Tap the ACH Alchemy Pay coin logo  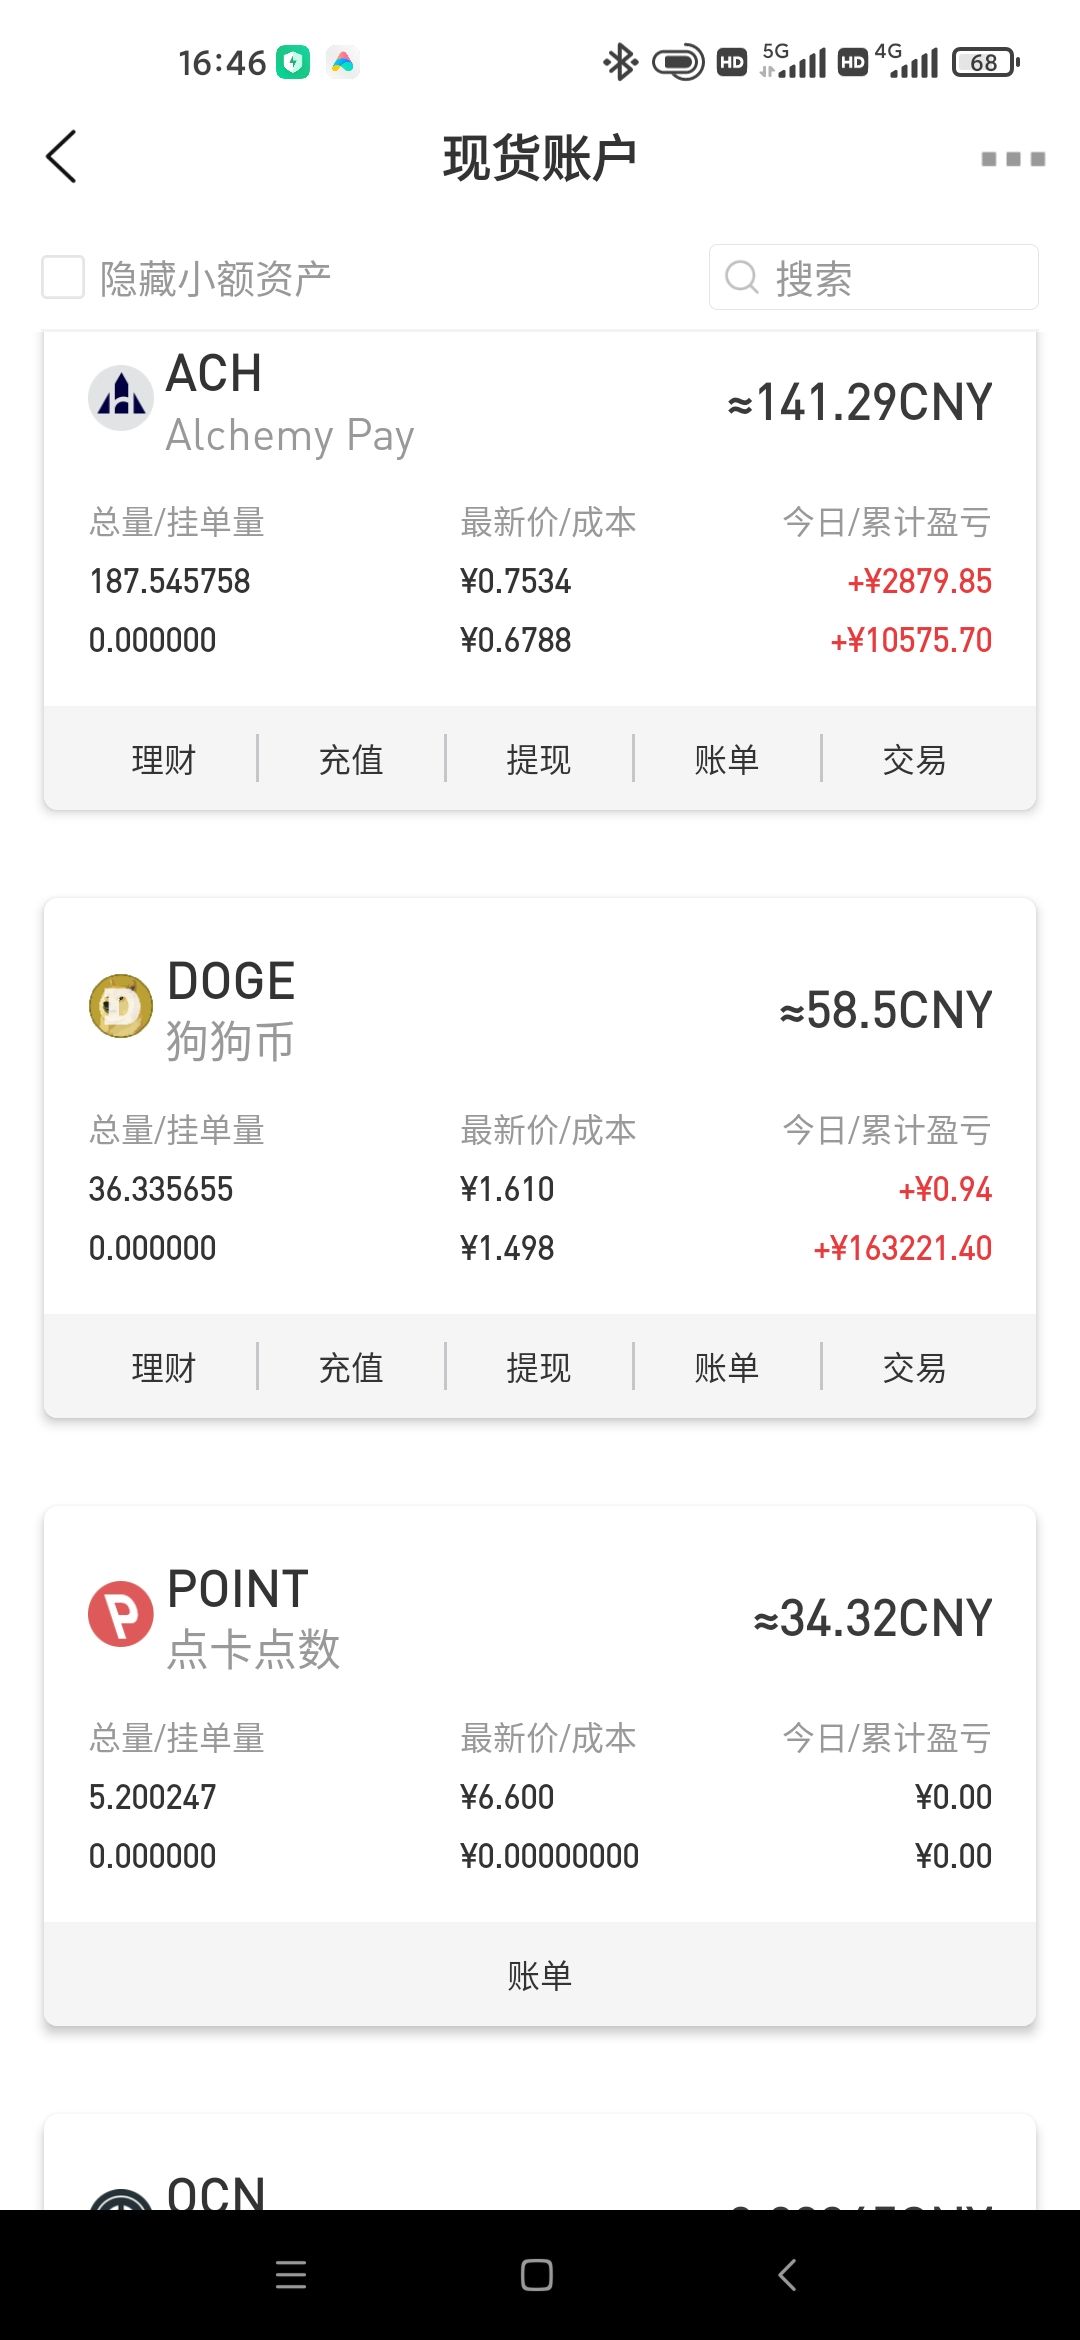(121, 397)
